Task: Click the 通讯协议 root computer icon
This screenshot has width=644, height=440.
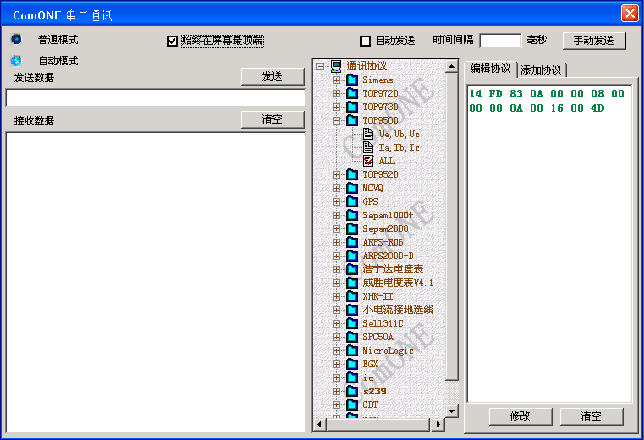Action: (x=336, y=66)
